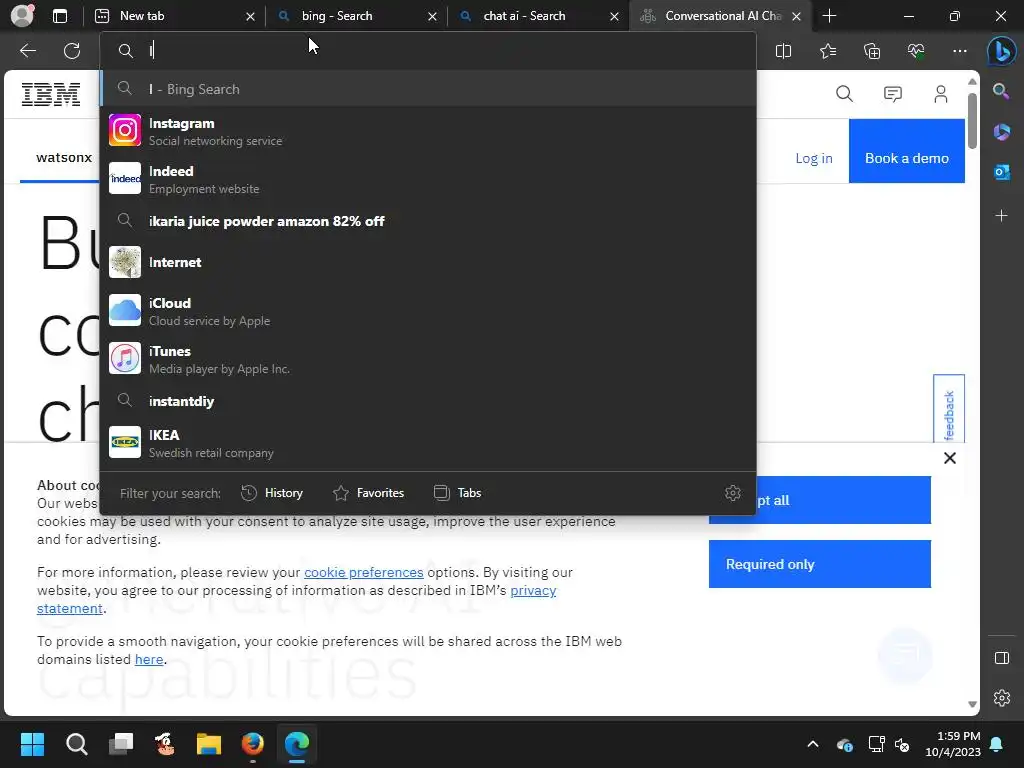The image size is (1024, 768).
Task: Click the Log in link
Action: pyautogui.click(x=814, y=158)
